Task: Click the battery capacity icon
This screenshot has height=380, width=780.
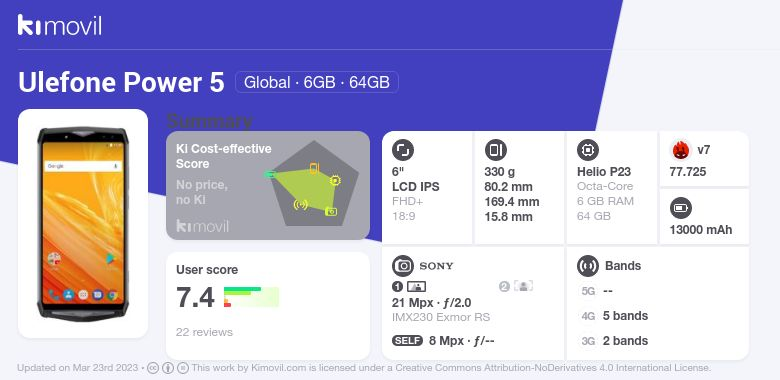Action: (x=681, y=208)
